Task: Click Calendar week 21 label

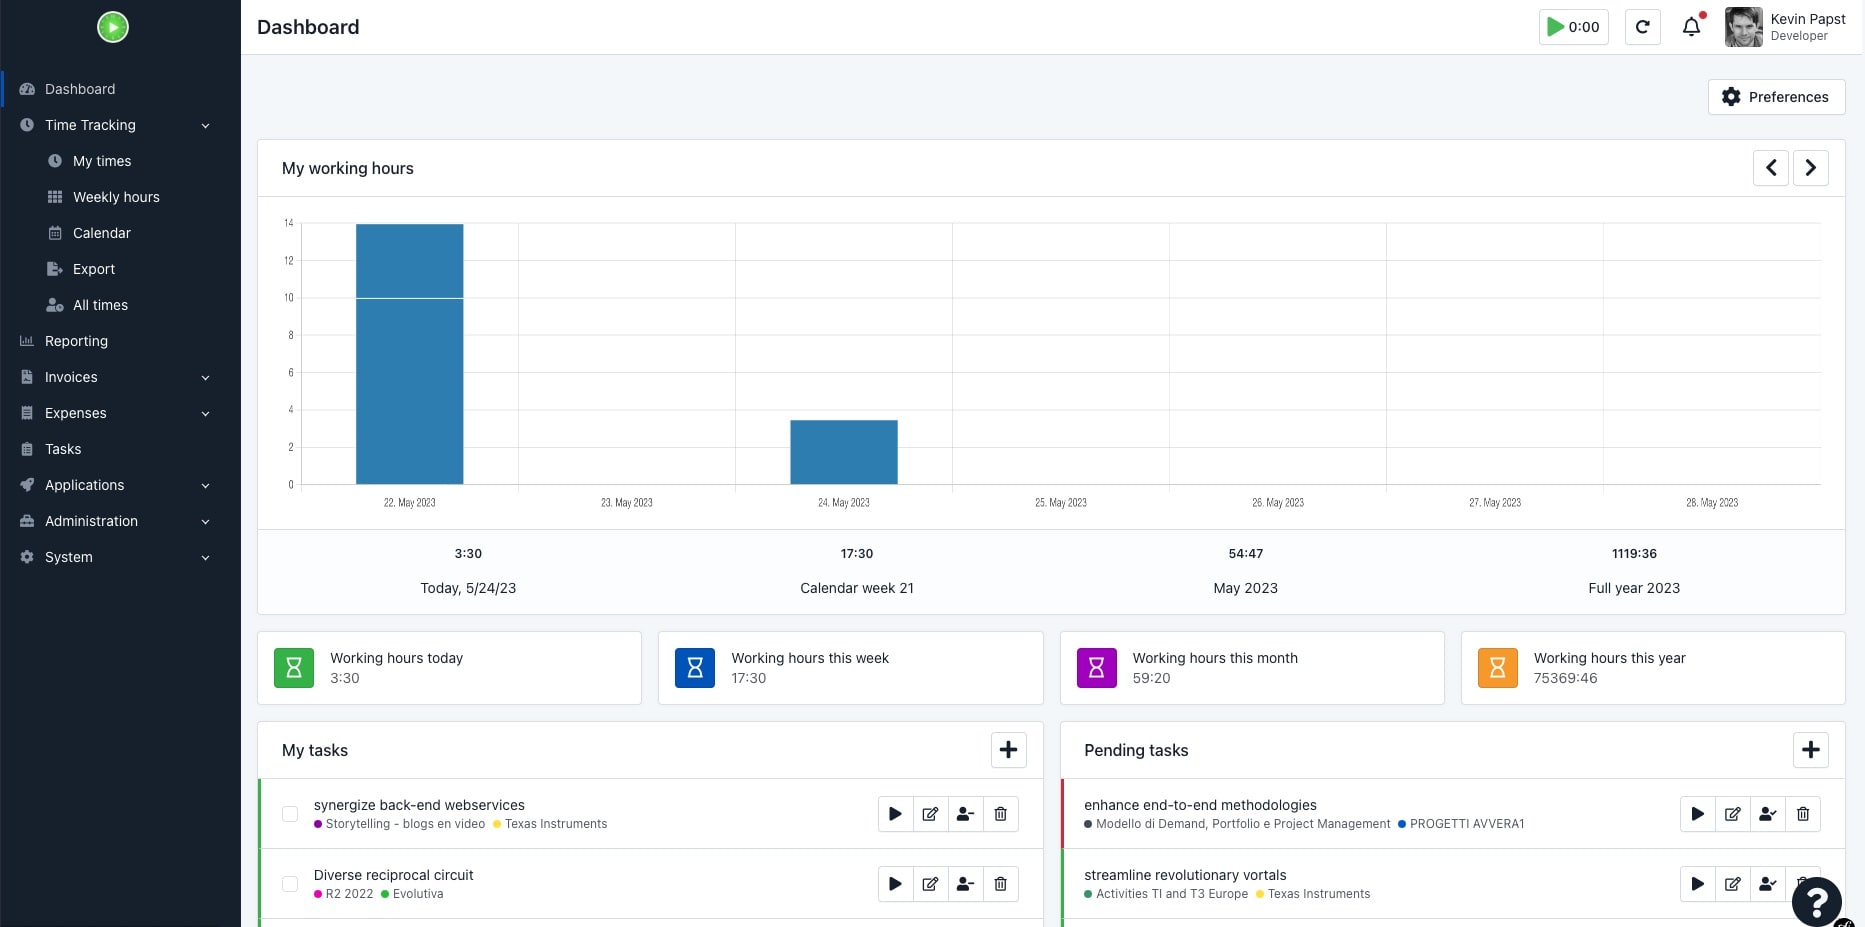Action: [857, 588]
